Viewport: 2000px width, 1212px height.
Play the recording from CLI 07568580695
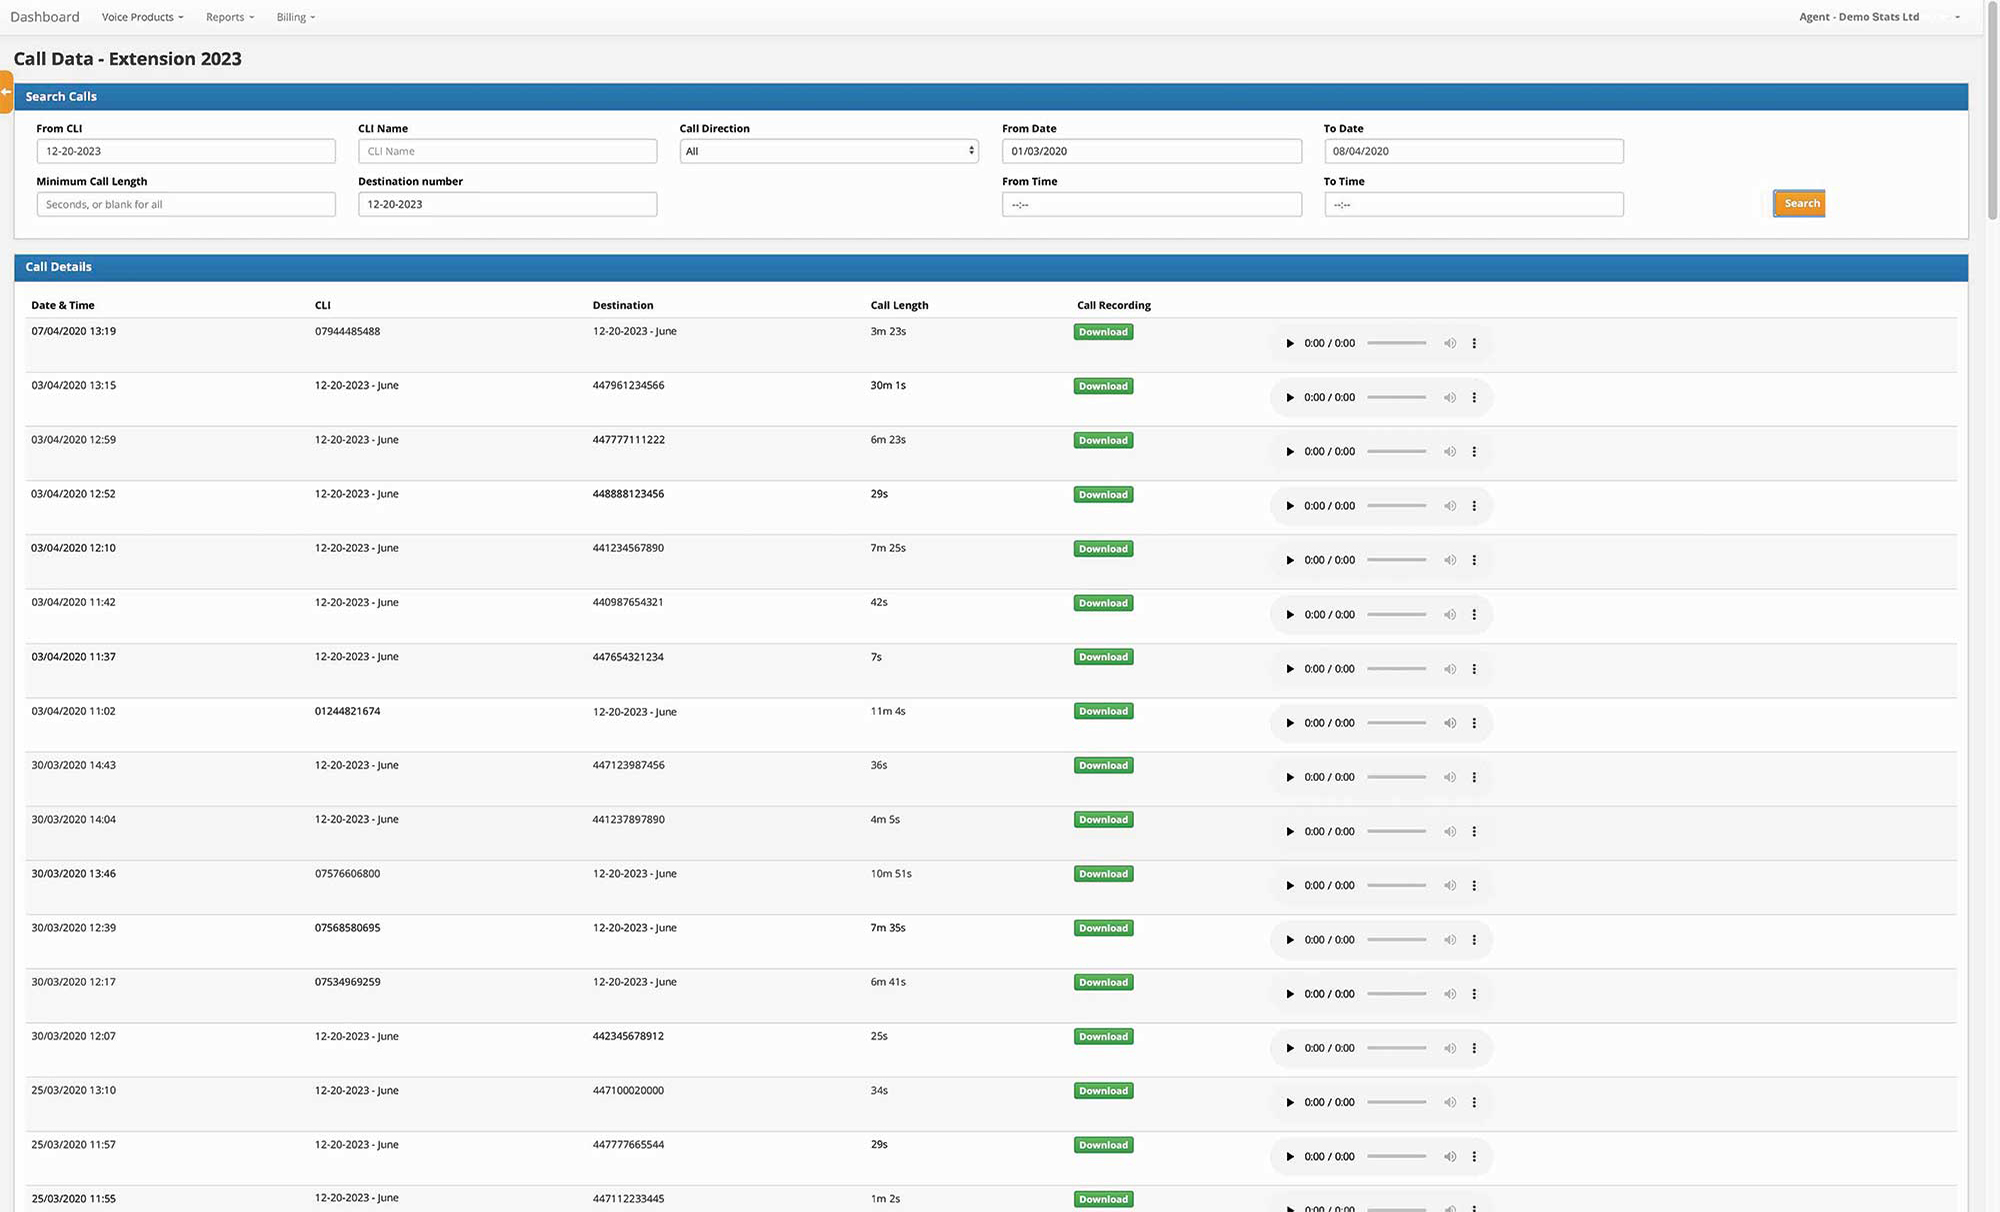pos(1290,940)
